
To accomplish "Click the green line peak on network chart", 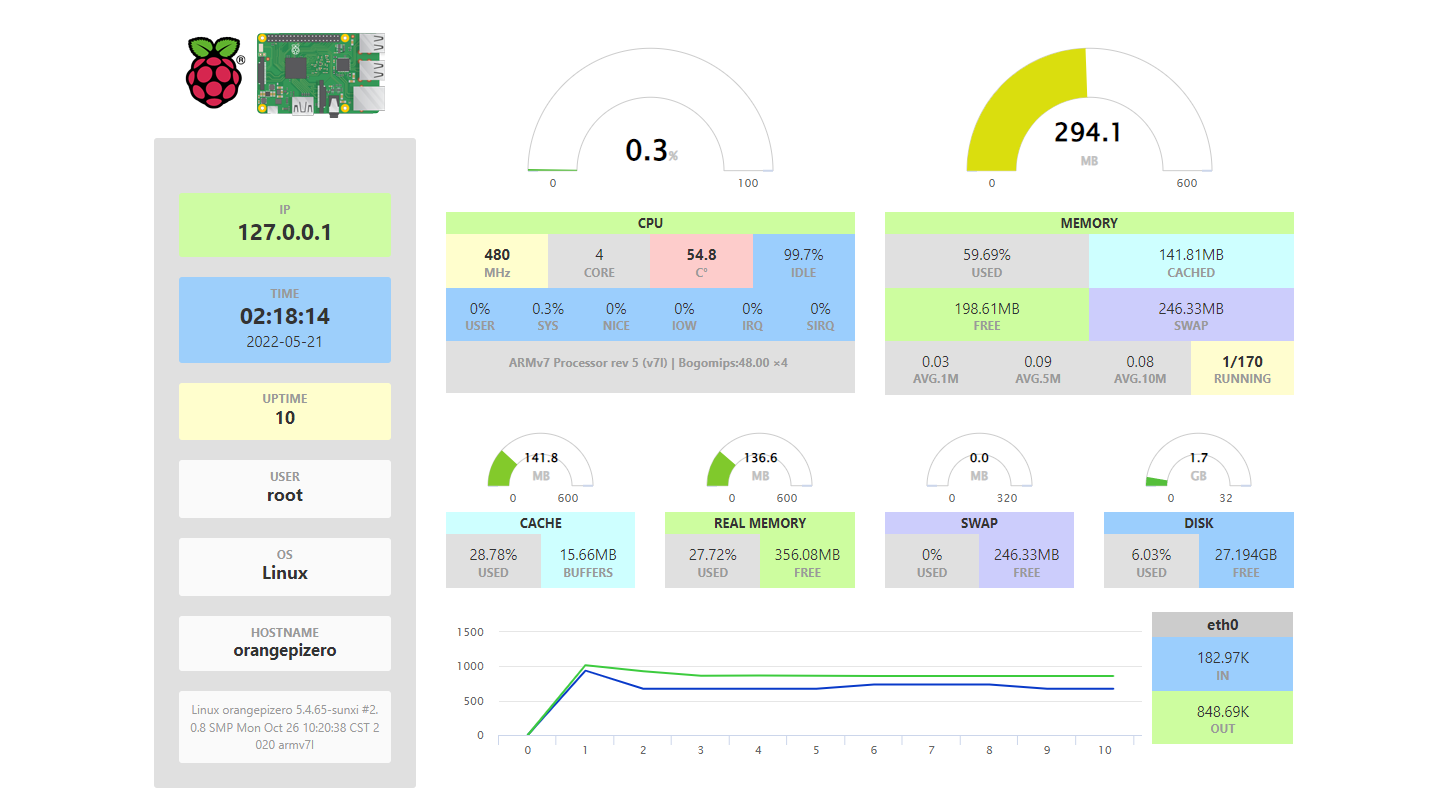I will [586, 665].
